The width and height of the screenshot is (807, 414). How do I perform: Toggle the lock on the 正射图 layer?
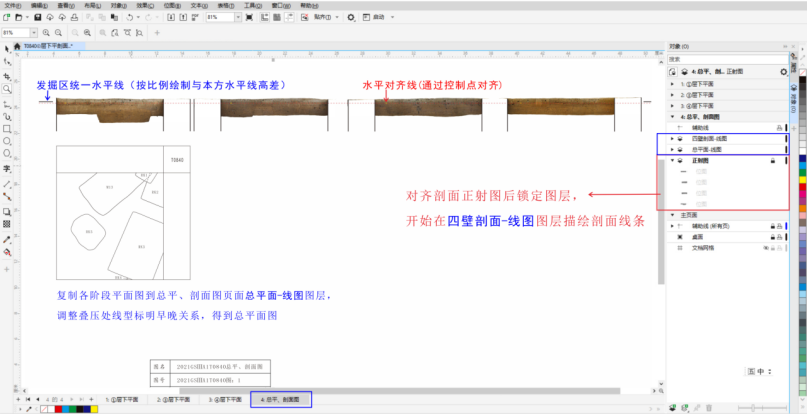(x=774, y=160)
